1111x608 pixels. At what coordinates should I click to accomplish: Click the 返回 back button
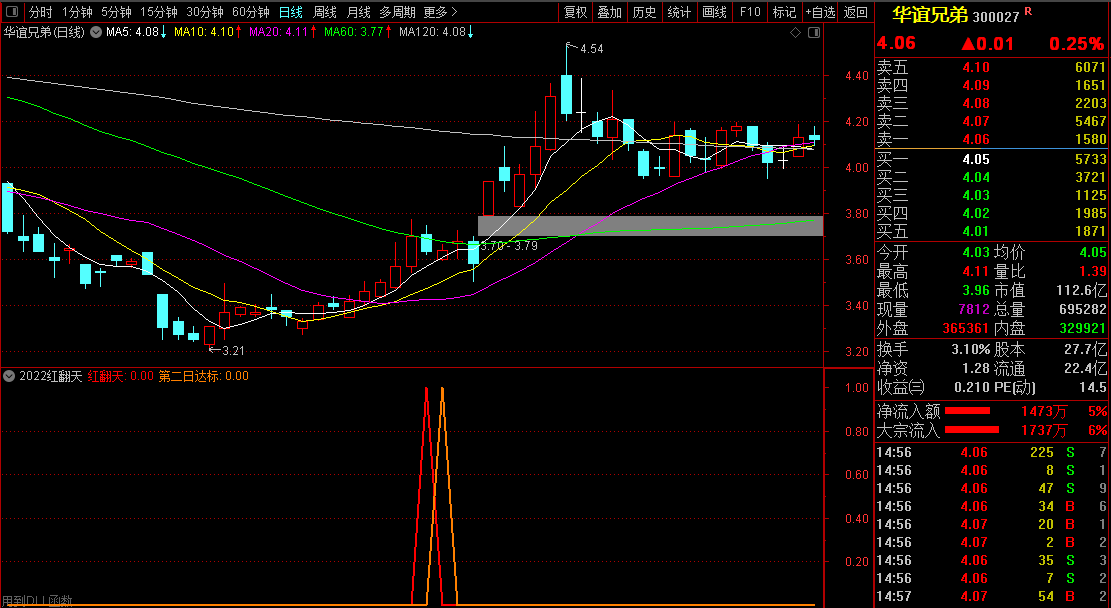click(856, 12)
